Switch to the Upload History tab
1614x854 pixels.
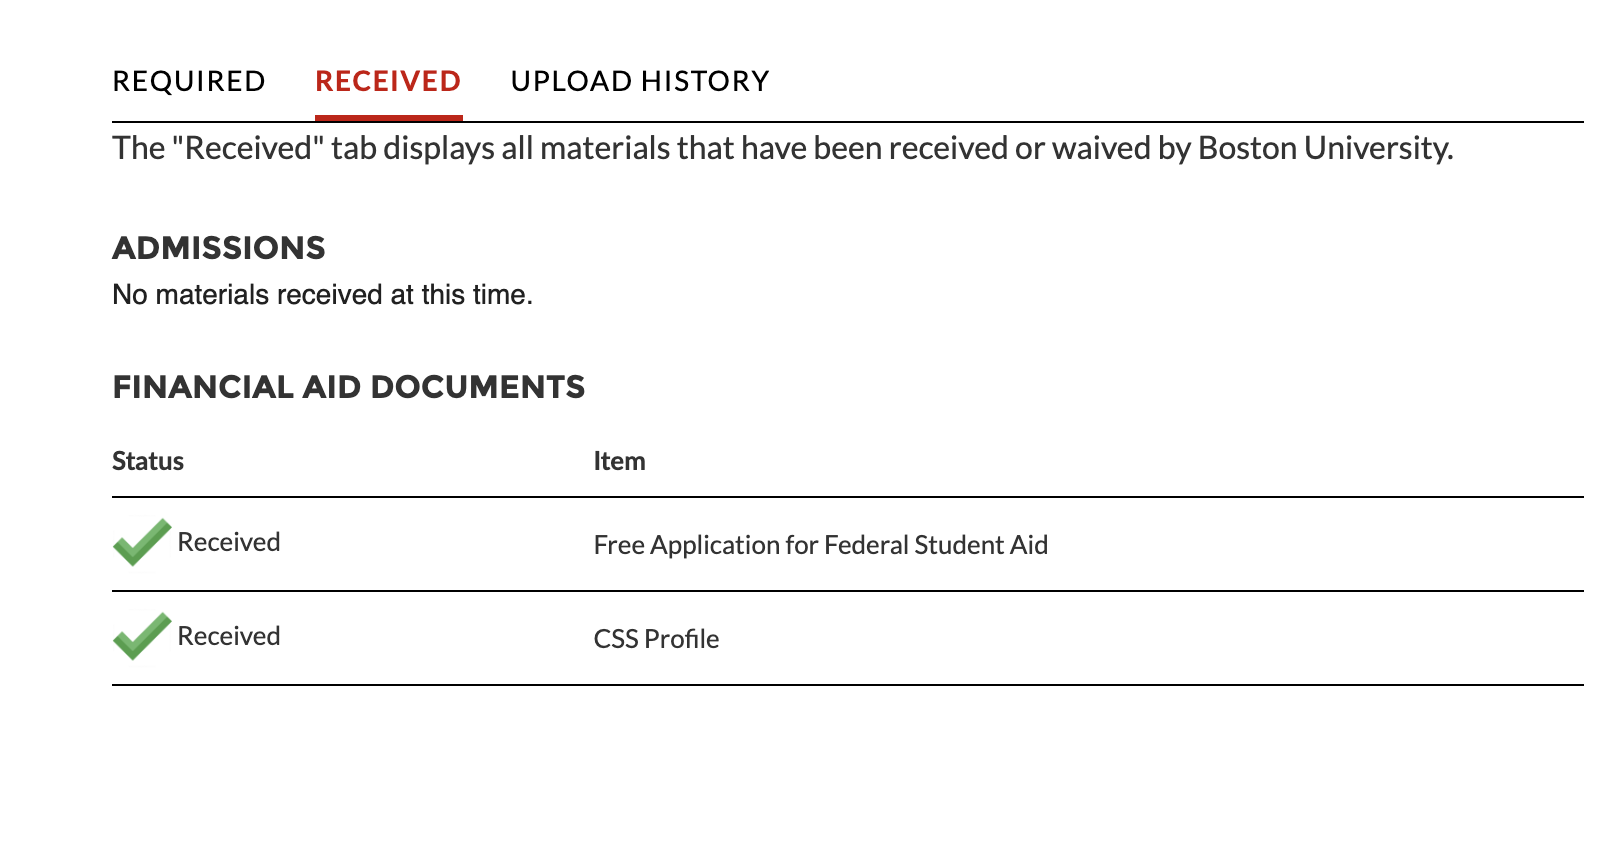click(640, 81)
